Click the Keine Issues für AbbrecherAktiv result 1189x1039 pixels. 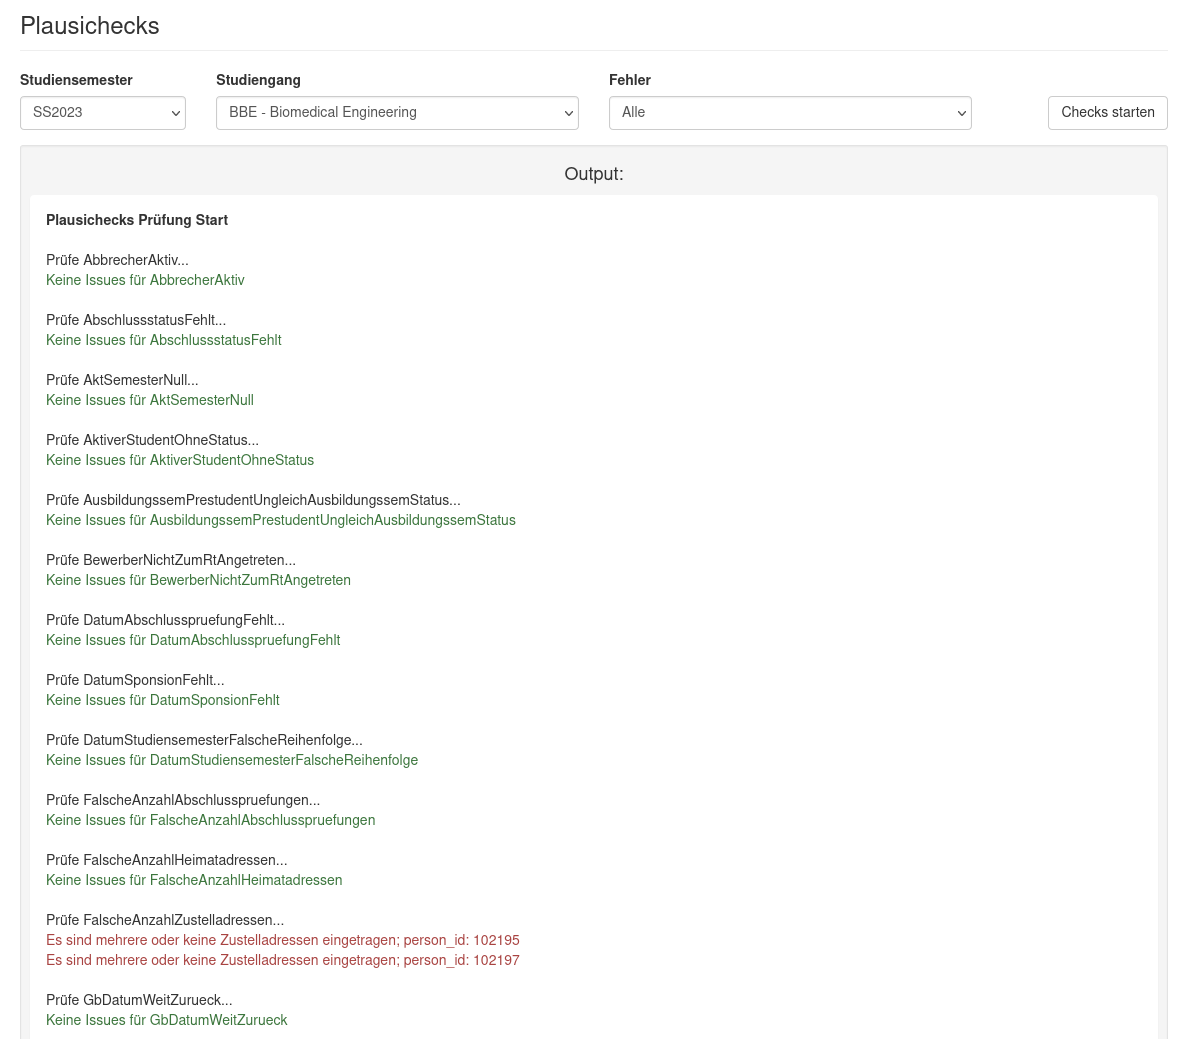(x=145, y=280)
